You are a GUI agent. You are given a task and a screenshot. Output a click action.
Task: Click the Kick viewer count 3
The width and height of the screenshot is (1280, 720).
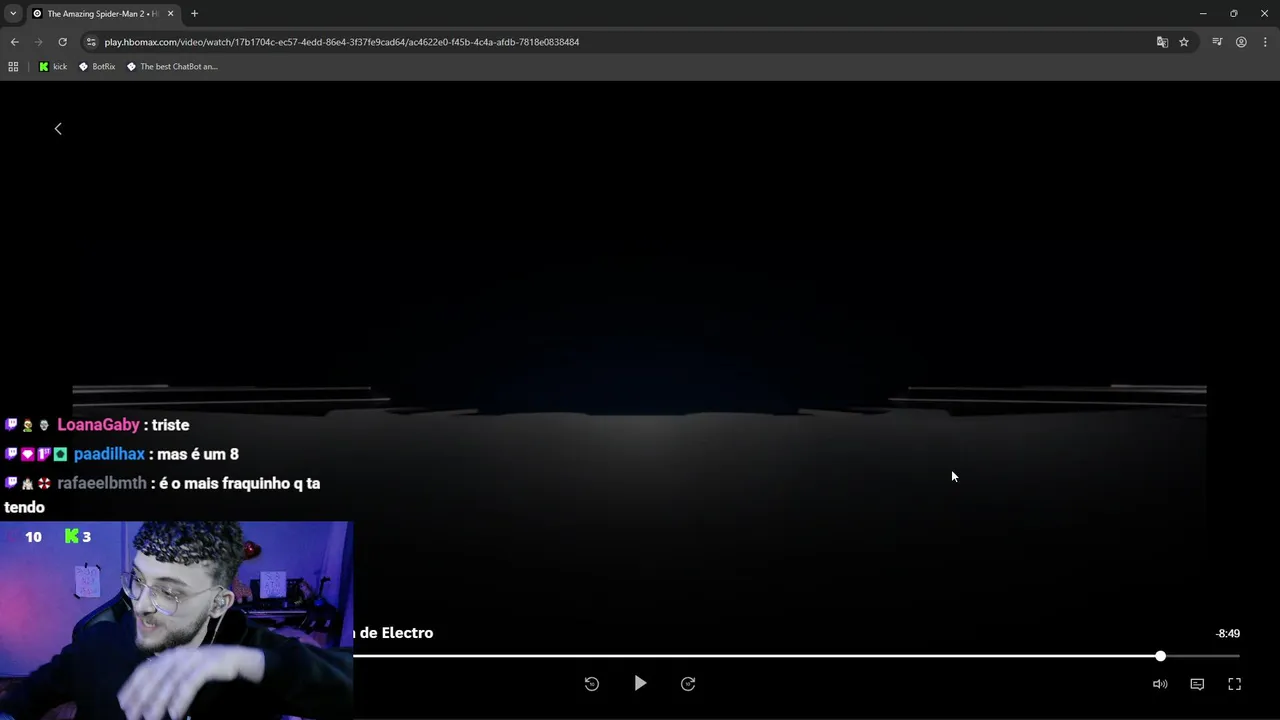point(78,537)
